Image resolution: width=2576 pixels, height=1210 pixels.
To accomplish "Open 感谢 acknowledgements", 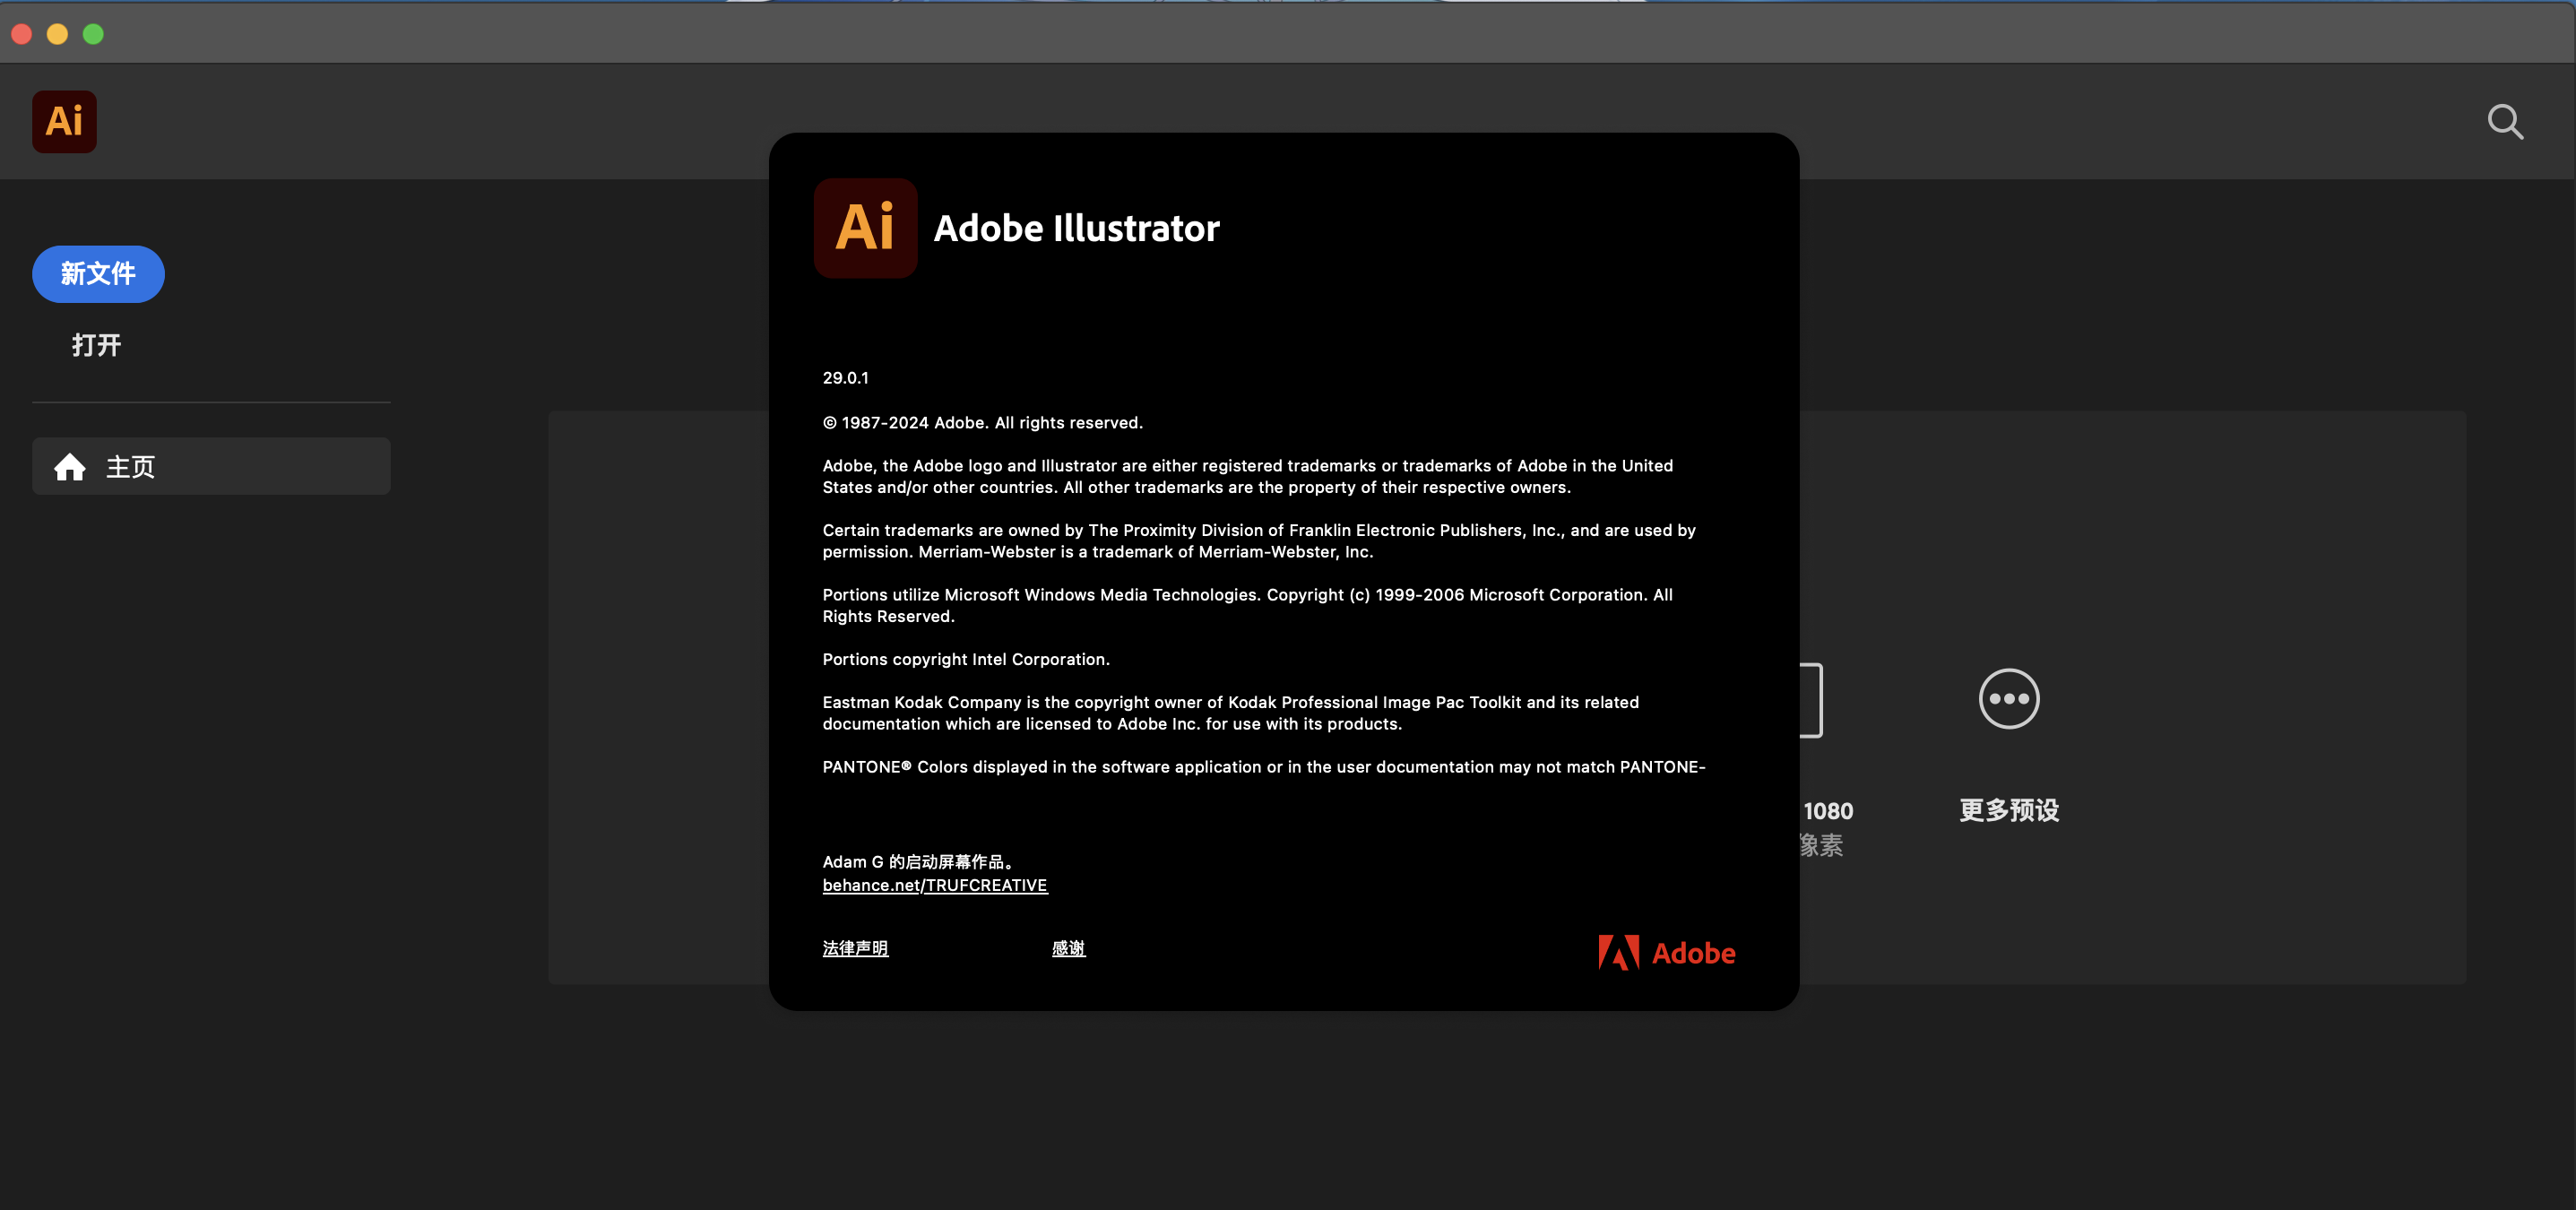I will point(1067,948).
